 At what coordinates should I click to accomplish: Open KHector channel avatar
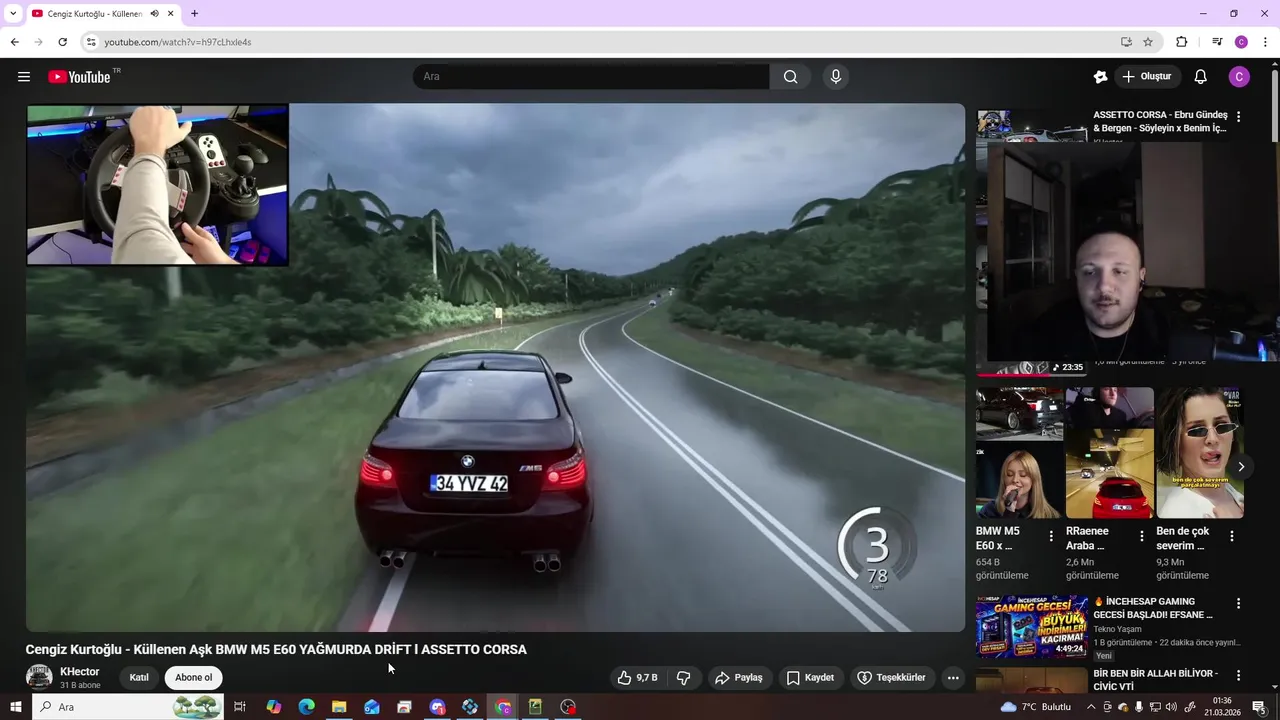[39, 677]
